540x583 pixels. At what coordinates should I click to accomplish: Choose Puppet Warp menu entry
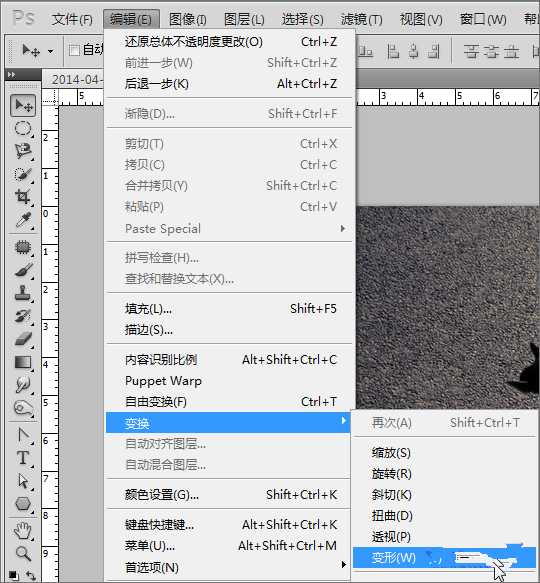(228, 381)
